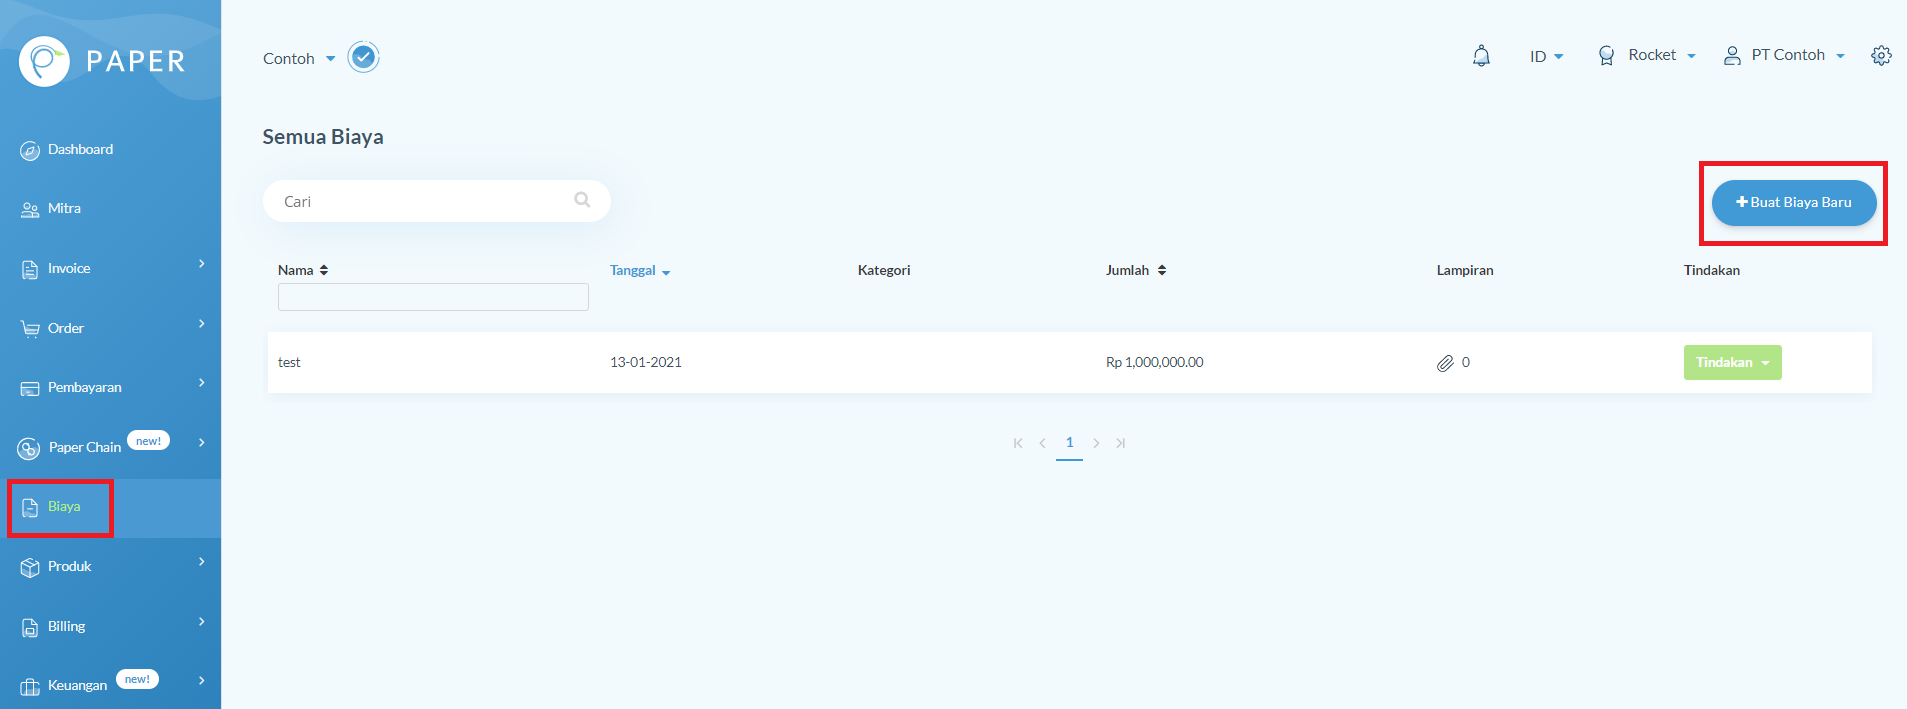Open the Contoh company dropdown
The width and height of the screenshot is (1907, 709).
299,58
